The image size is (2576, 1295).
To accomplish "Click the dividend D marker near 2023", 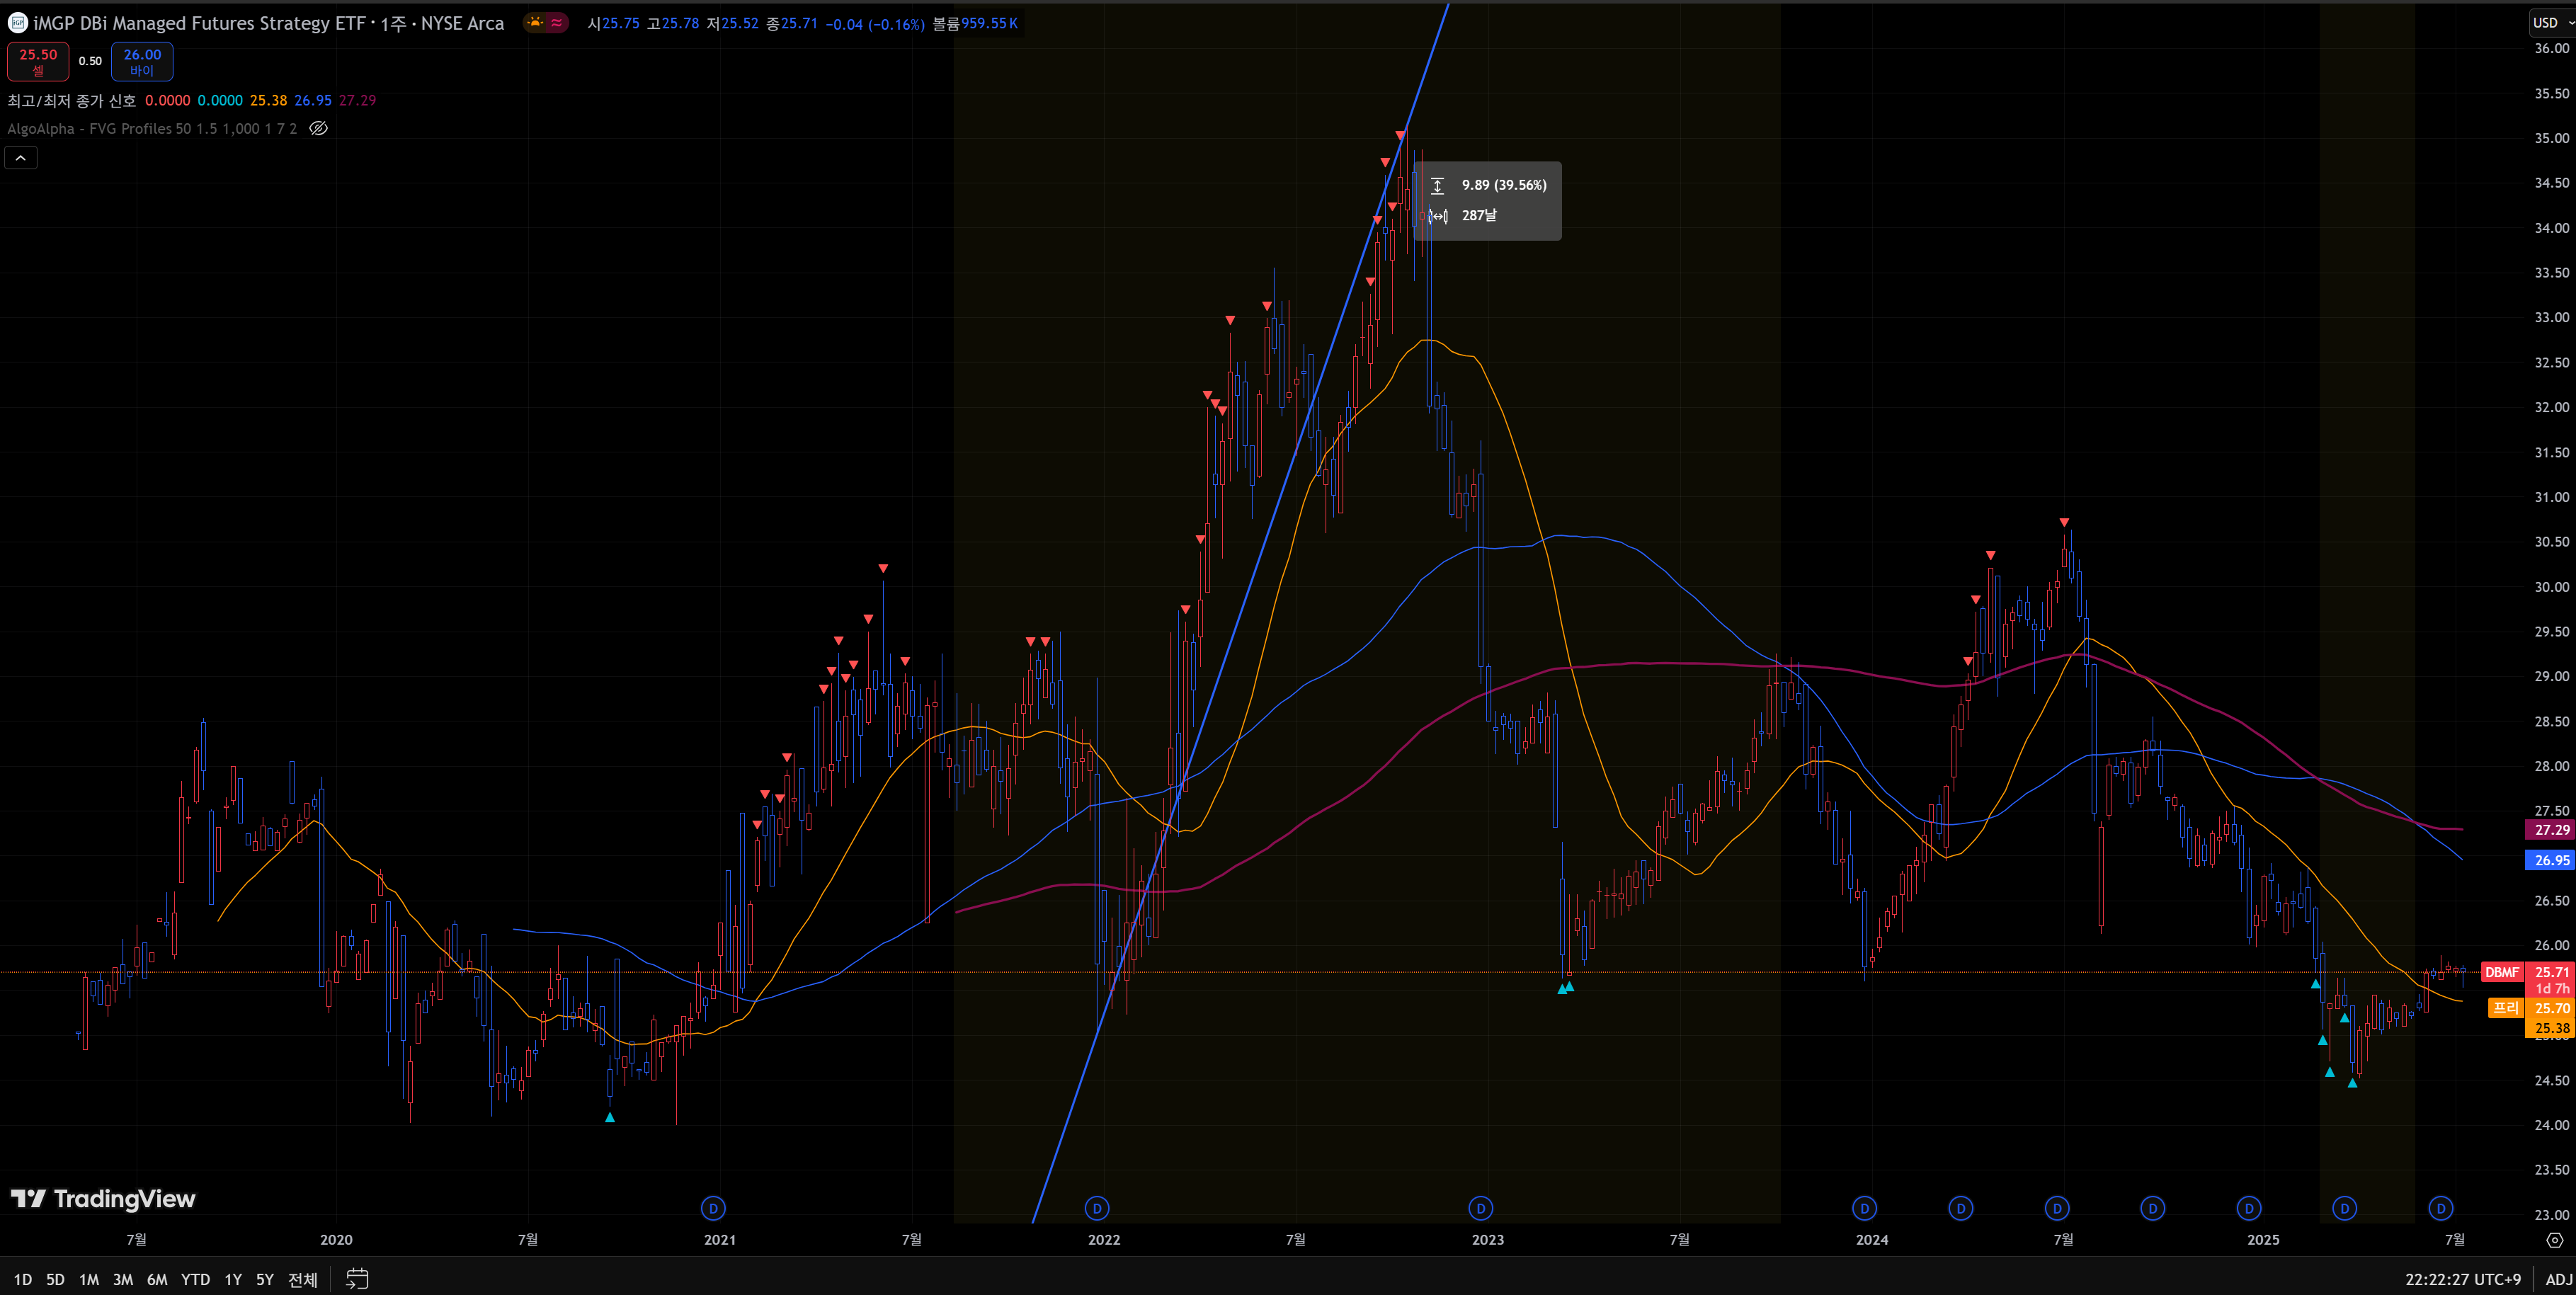I will (1481, 1208).
